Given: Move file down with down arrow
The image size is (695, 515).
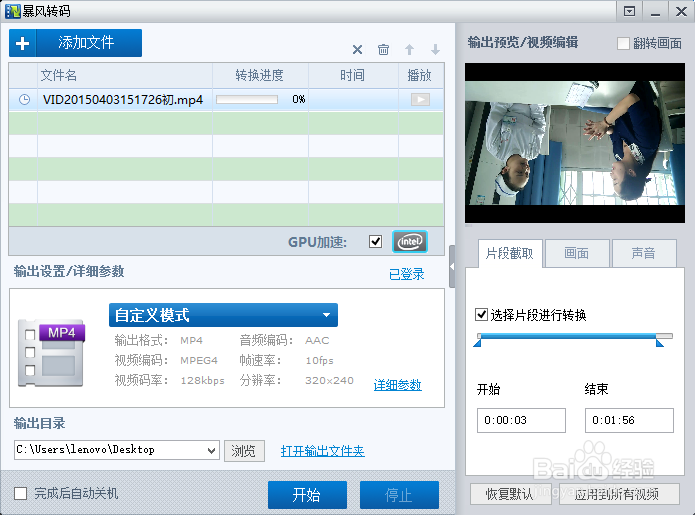Looking at the screenshot, I should click(435, 49).
